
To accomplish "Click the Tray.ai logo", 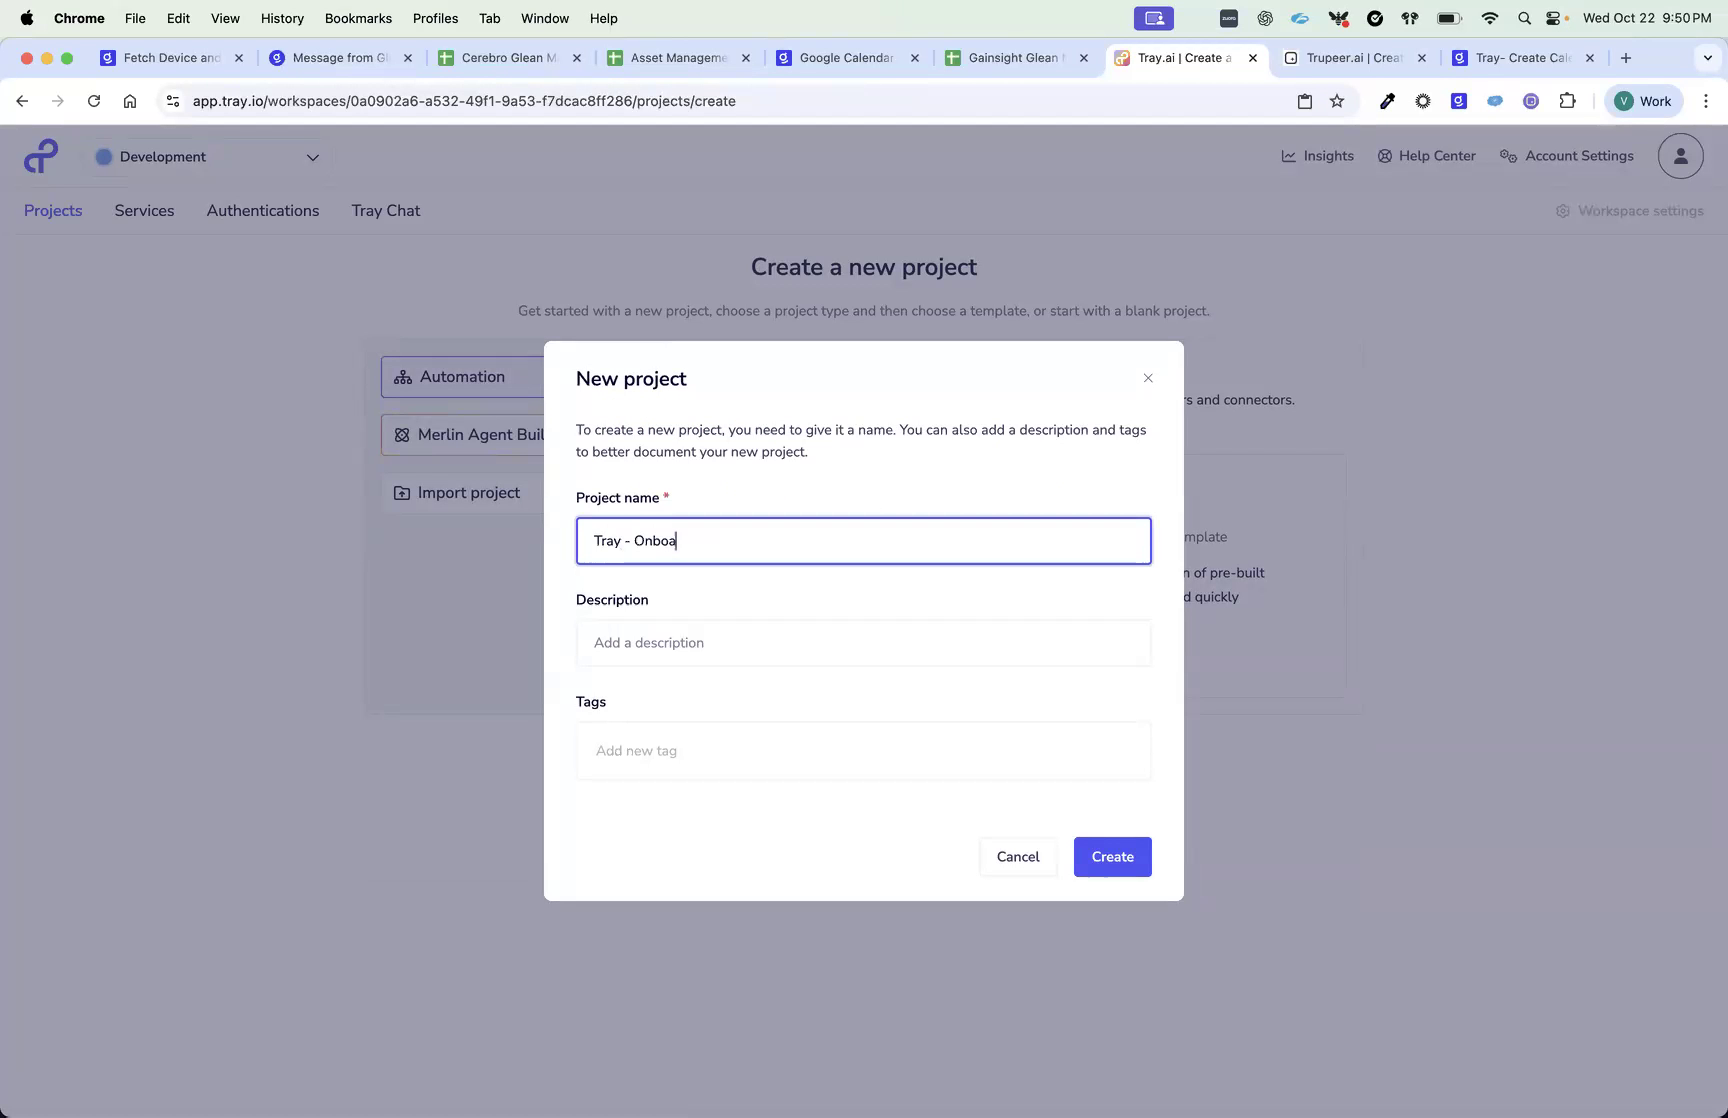I will [x=40, y=156].
